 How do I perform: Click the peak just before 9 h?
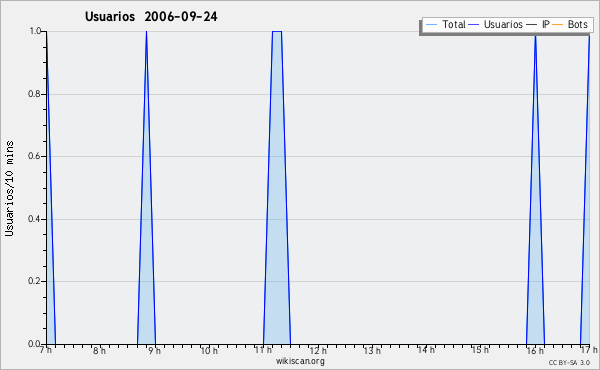pos(146,187)
